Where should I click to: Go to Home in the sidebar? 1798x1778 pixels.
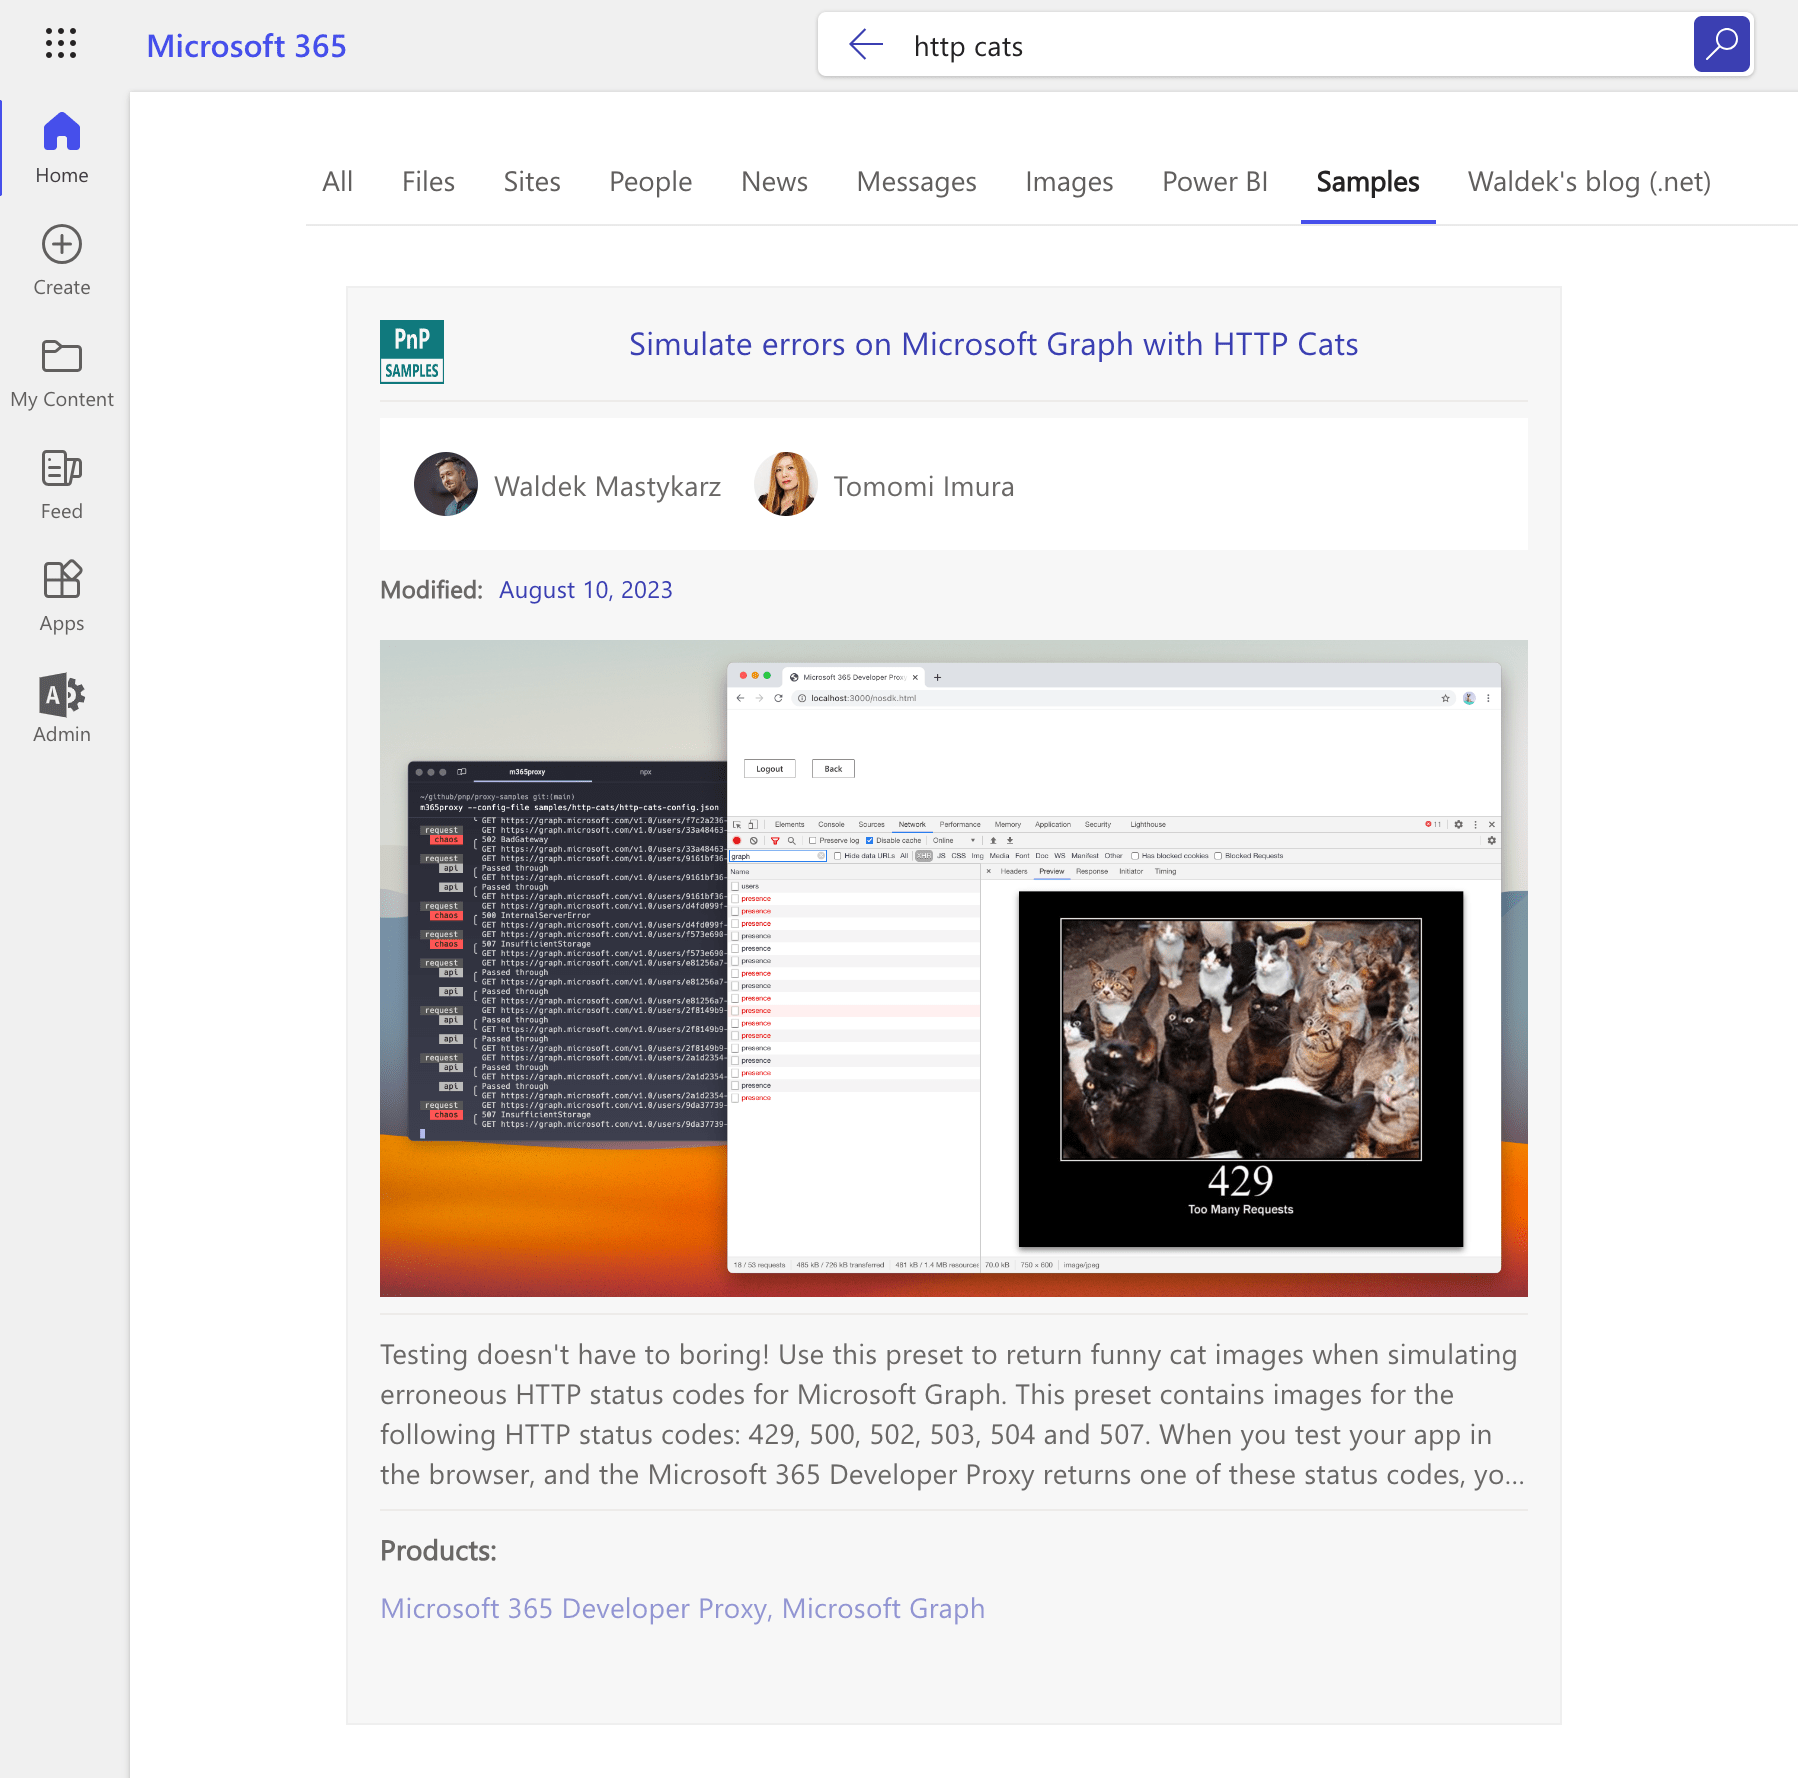tap(62, 148)
